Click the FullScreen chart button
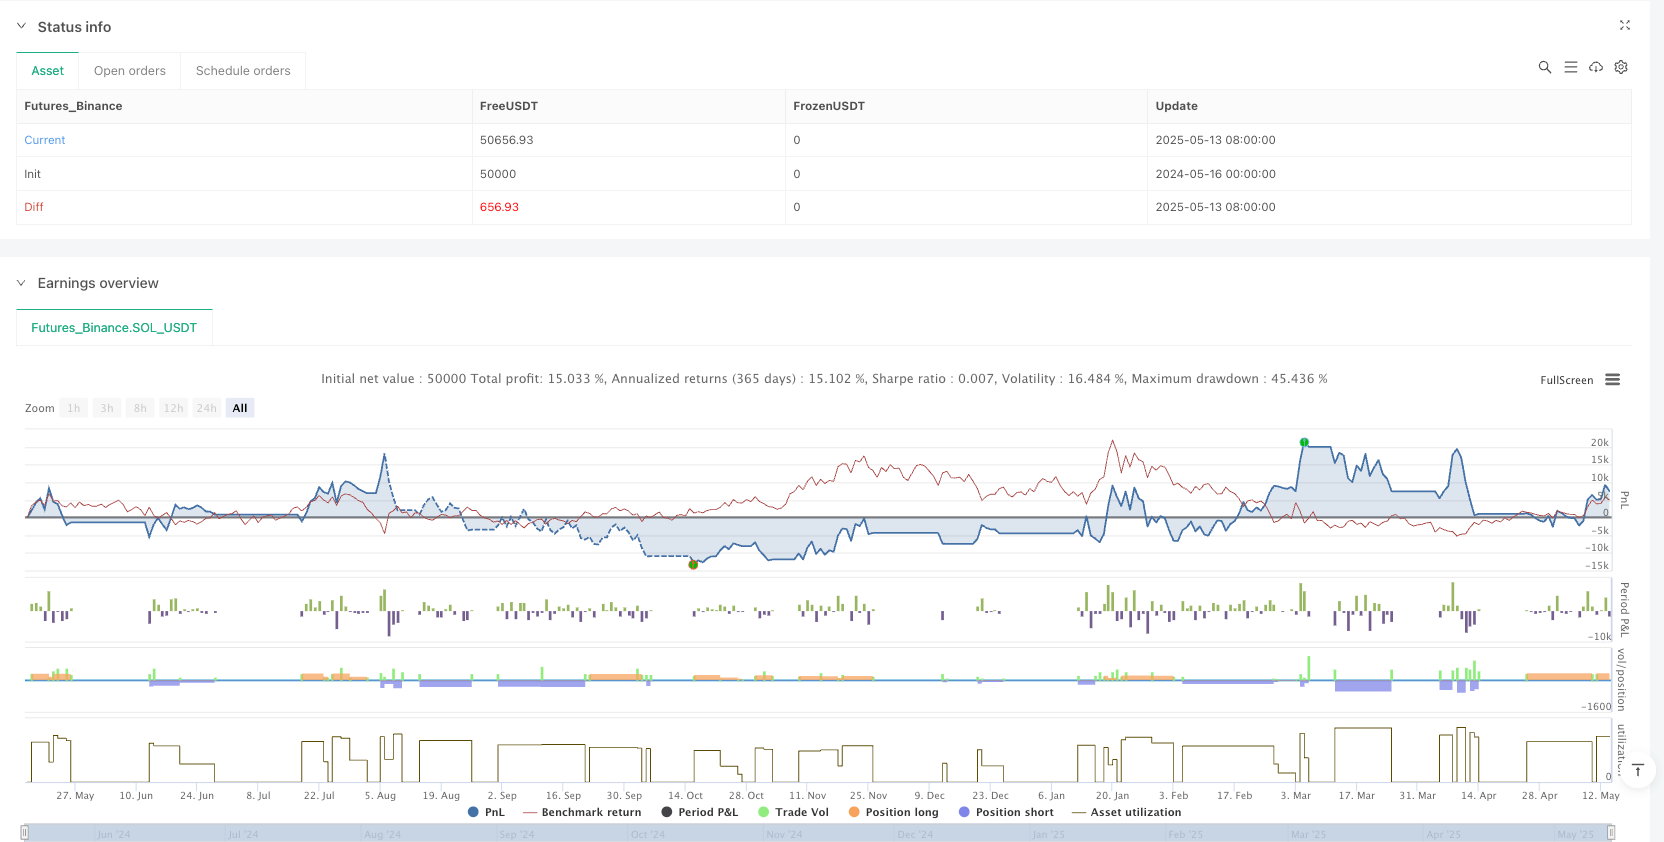Image resolution: width=1664 pixels, height=842 pixels. coord(1566,380)
